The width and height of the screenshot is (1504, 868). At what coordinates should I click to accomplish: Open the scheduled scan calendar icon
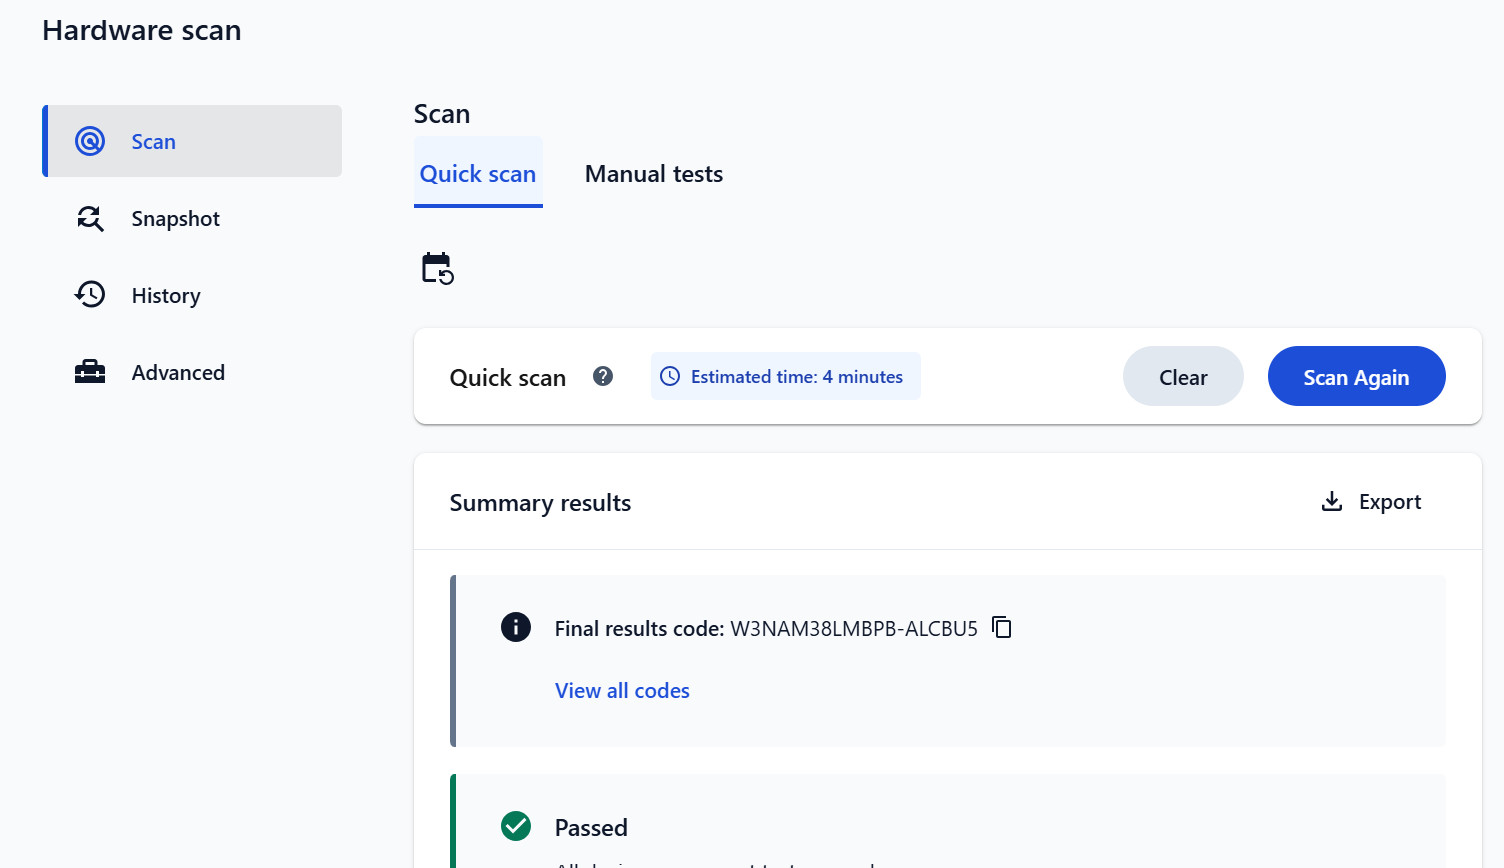pyautogui.click(x=437, y=269)
